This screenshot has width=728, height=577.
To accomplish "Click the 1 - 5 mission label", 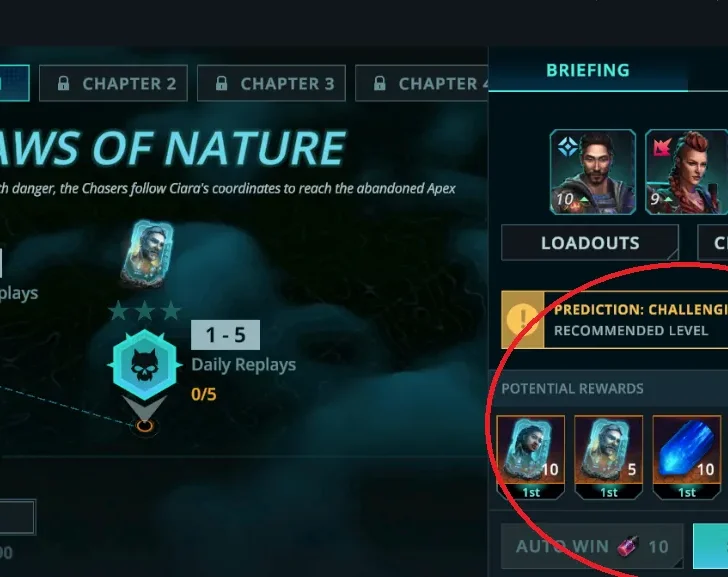I will pos(225,335).
